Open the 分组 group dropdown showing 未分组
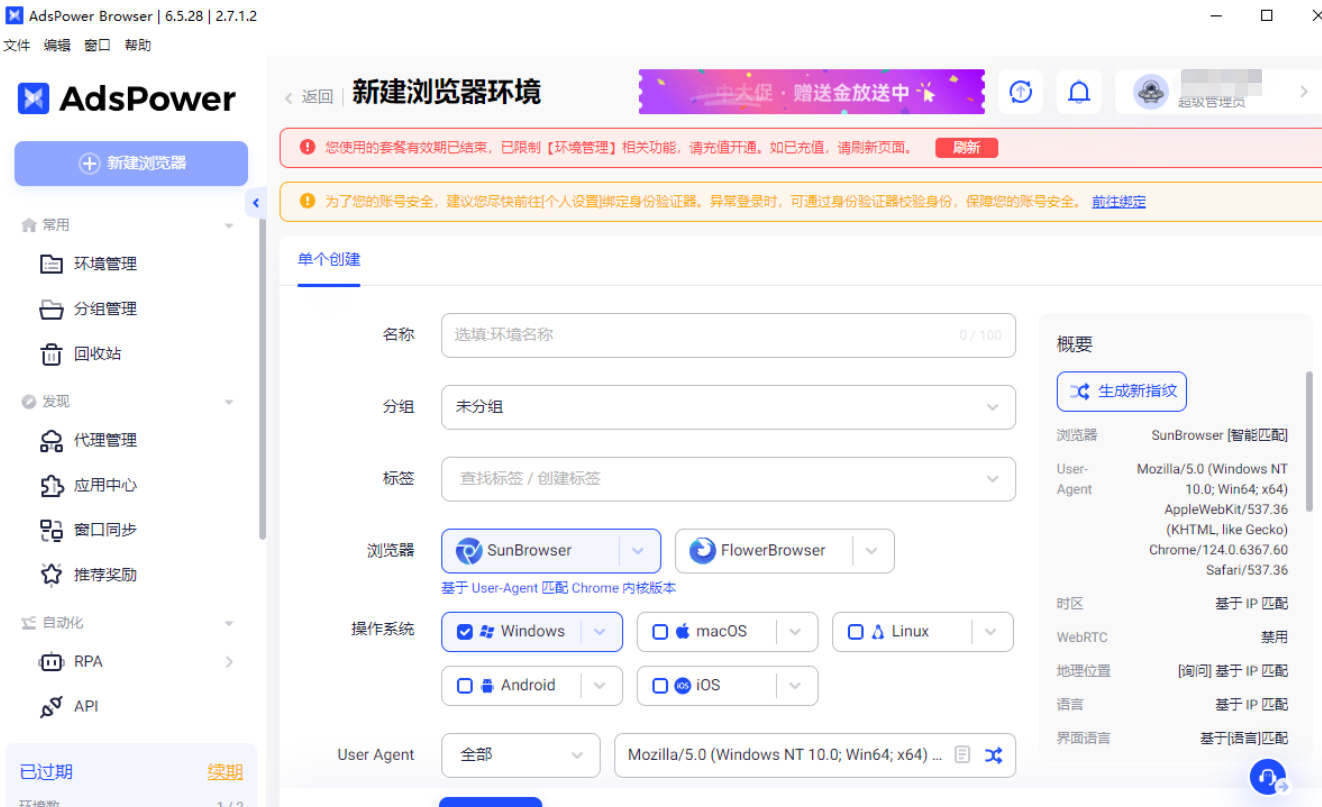Viewport: 1322px width, 807px height. tap(728, 407)
